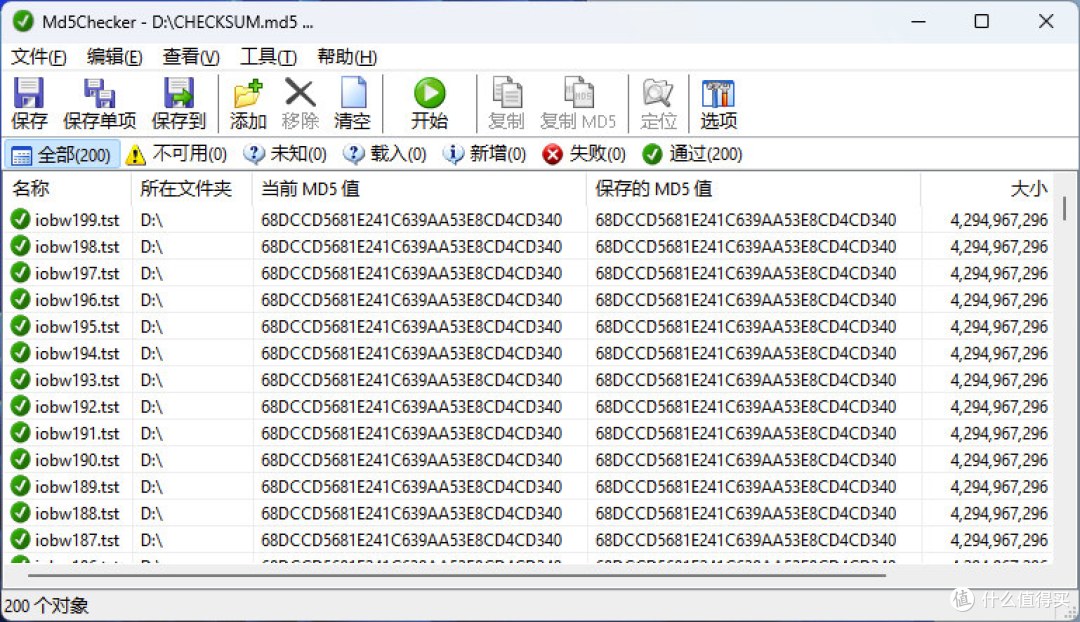Select the file iobw193.tst
Viewport: 1080px width, 622px height.
pos(76,380)
